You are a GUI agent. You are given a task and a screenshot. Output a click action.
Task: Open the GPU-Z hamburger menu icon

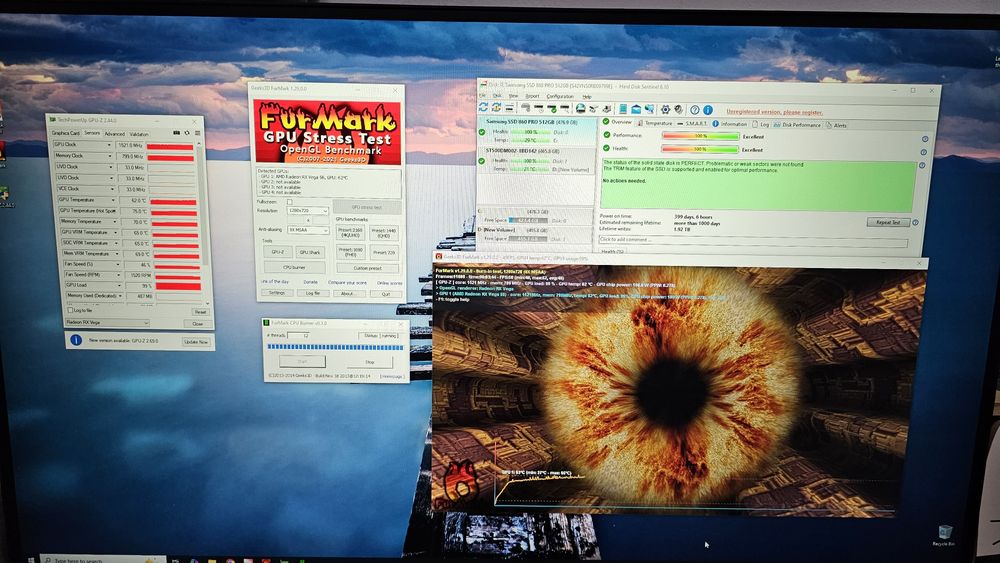tap(197, 133)
